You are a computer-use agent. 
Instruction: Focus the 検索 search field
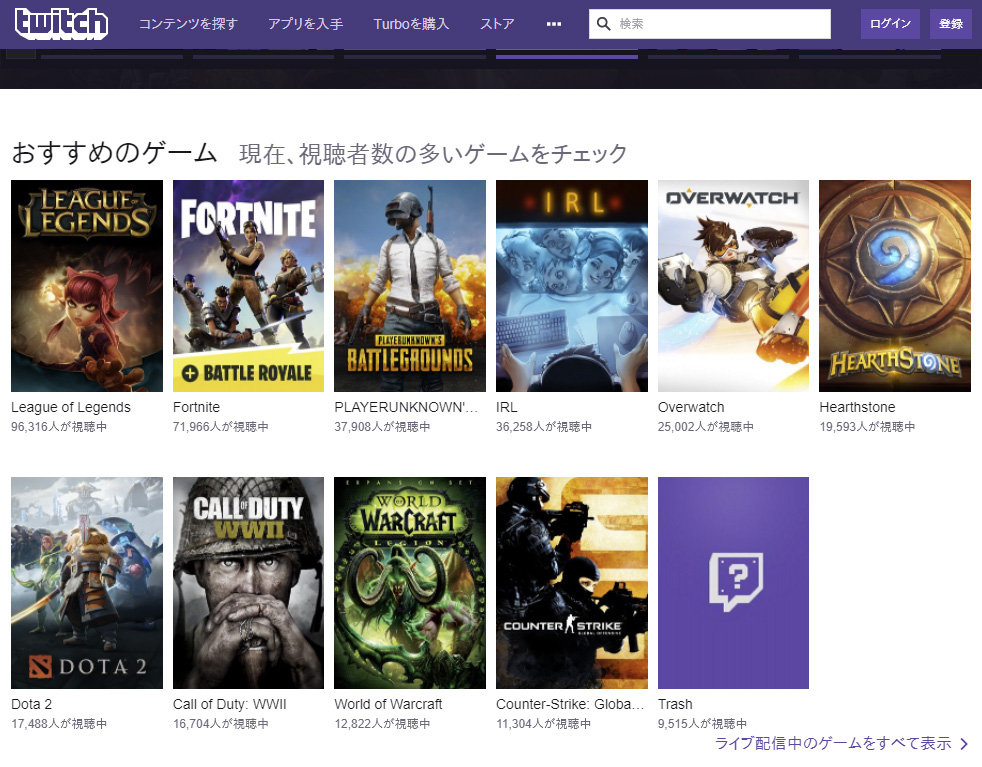pyautogui.click(x=710, y=24)
